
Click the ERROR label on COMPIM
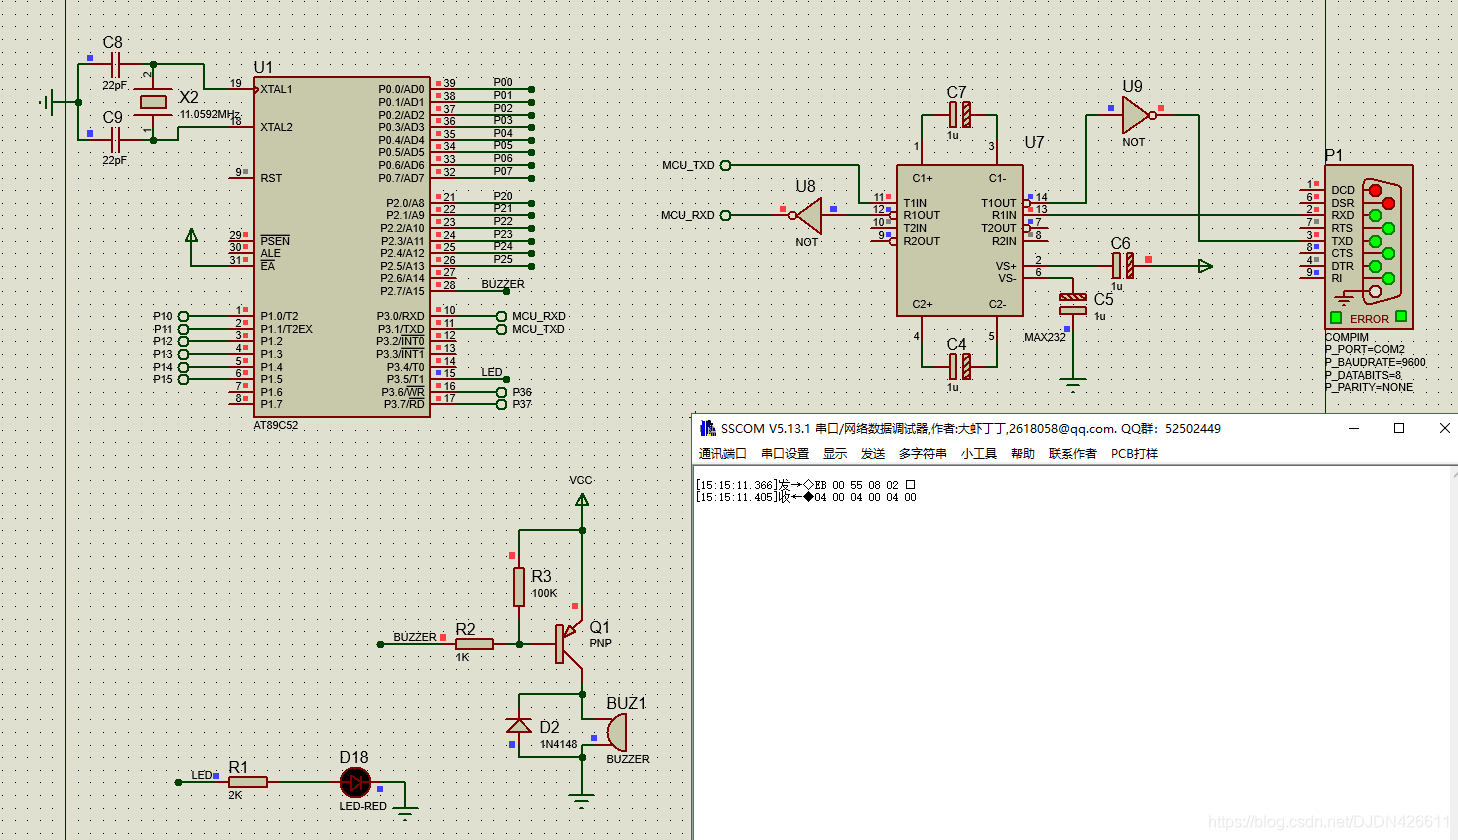pos(1369,319)
